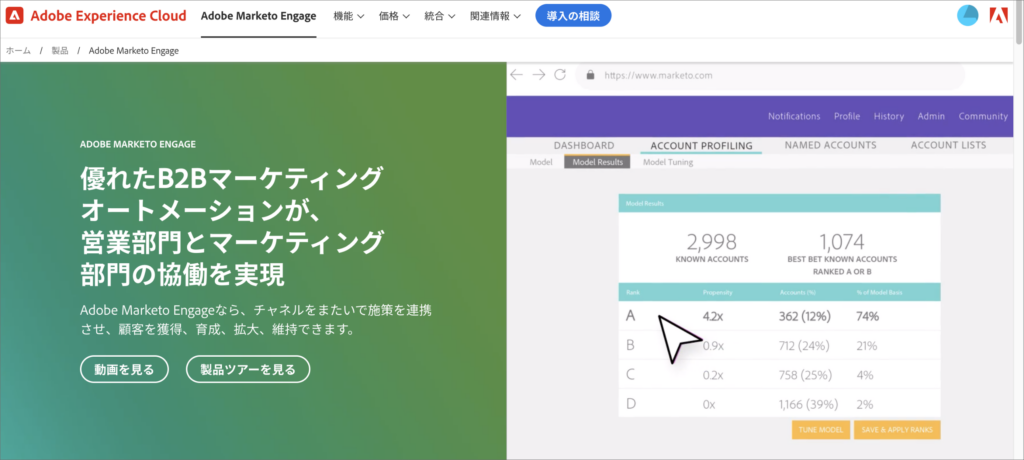
Task: Select the Model Results sub-tab
Action: point(598,162)
